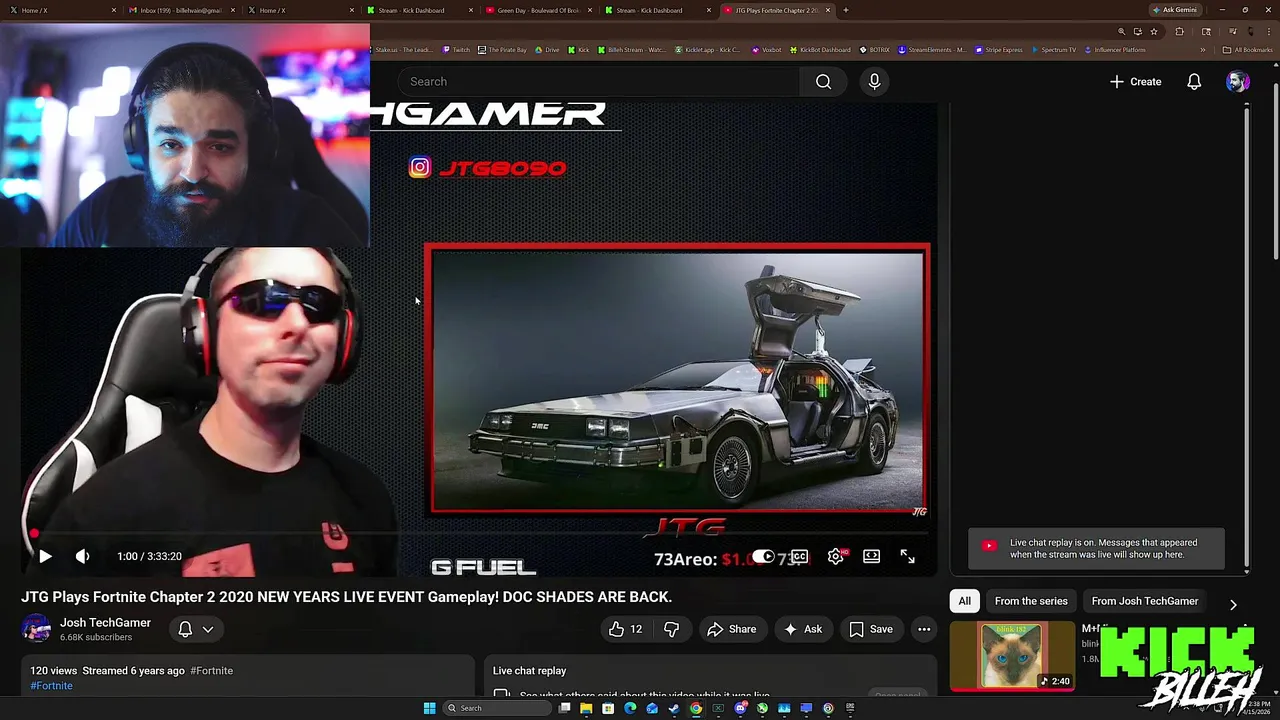The height and width of the screenshot is (720, 1280).
Task: Open the Josh TechGamer channel name link
Action: click(x=105, y=623)
